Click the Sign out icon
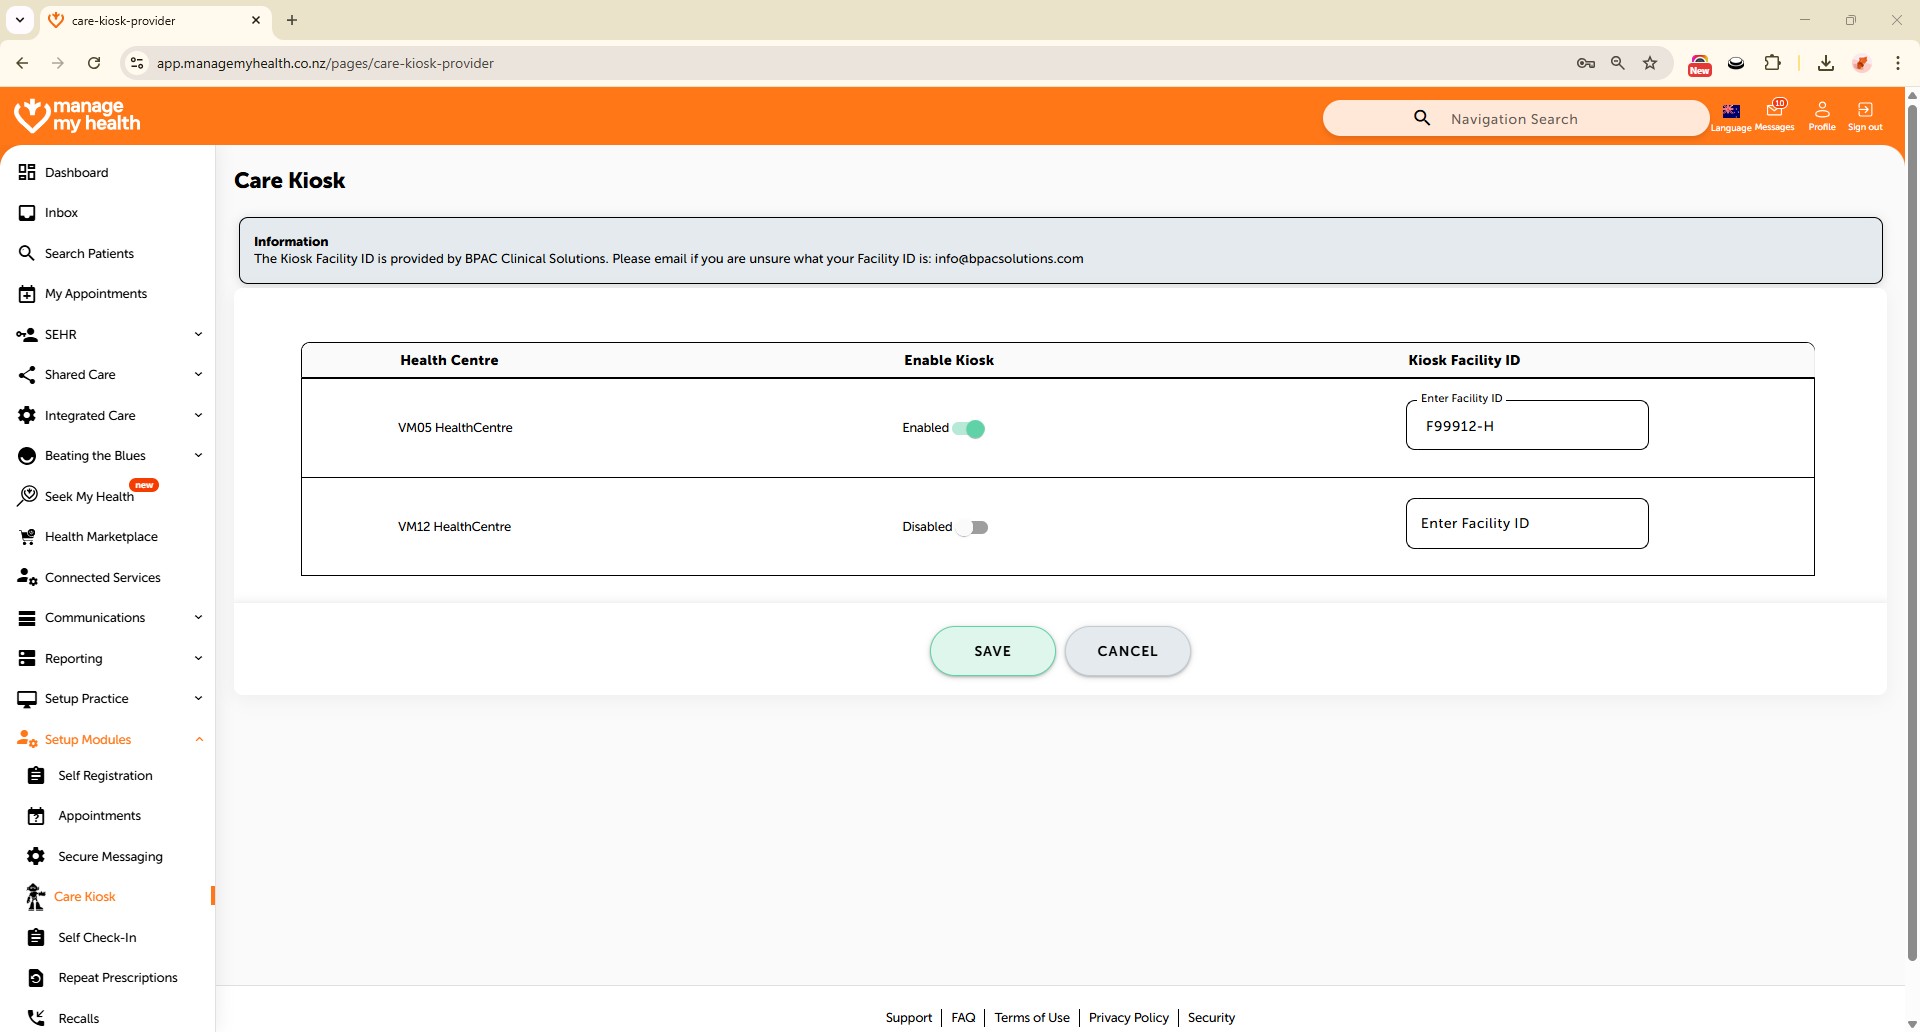This screenshot has height=1032, width=1920. pos(1865,111)
